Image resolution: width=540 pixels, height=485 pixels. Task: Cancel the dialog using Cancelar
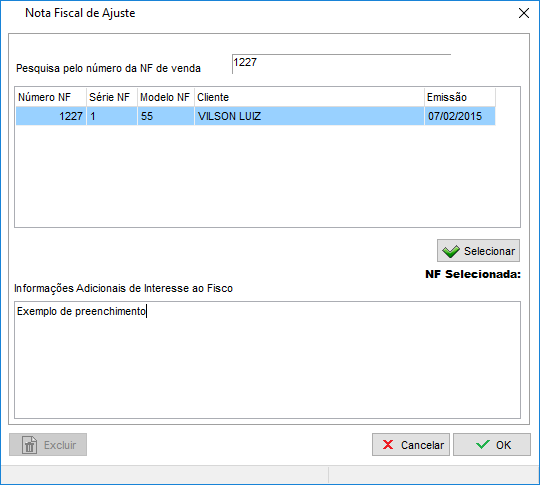point(411,445)
